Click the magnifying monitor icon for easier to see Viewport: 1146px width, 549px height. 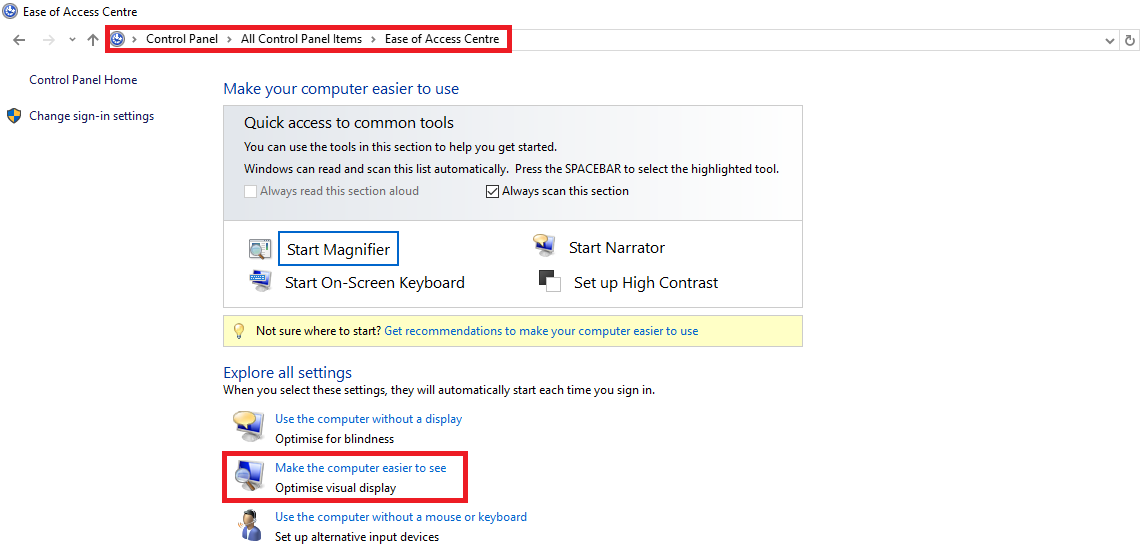coord(248,476)
